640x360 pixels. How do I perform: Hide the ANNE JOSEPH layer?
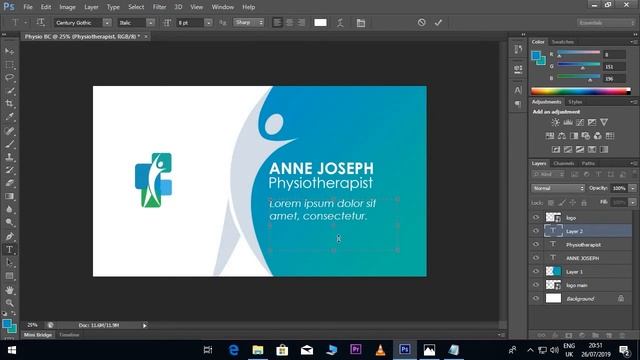tap(536, 258)
